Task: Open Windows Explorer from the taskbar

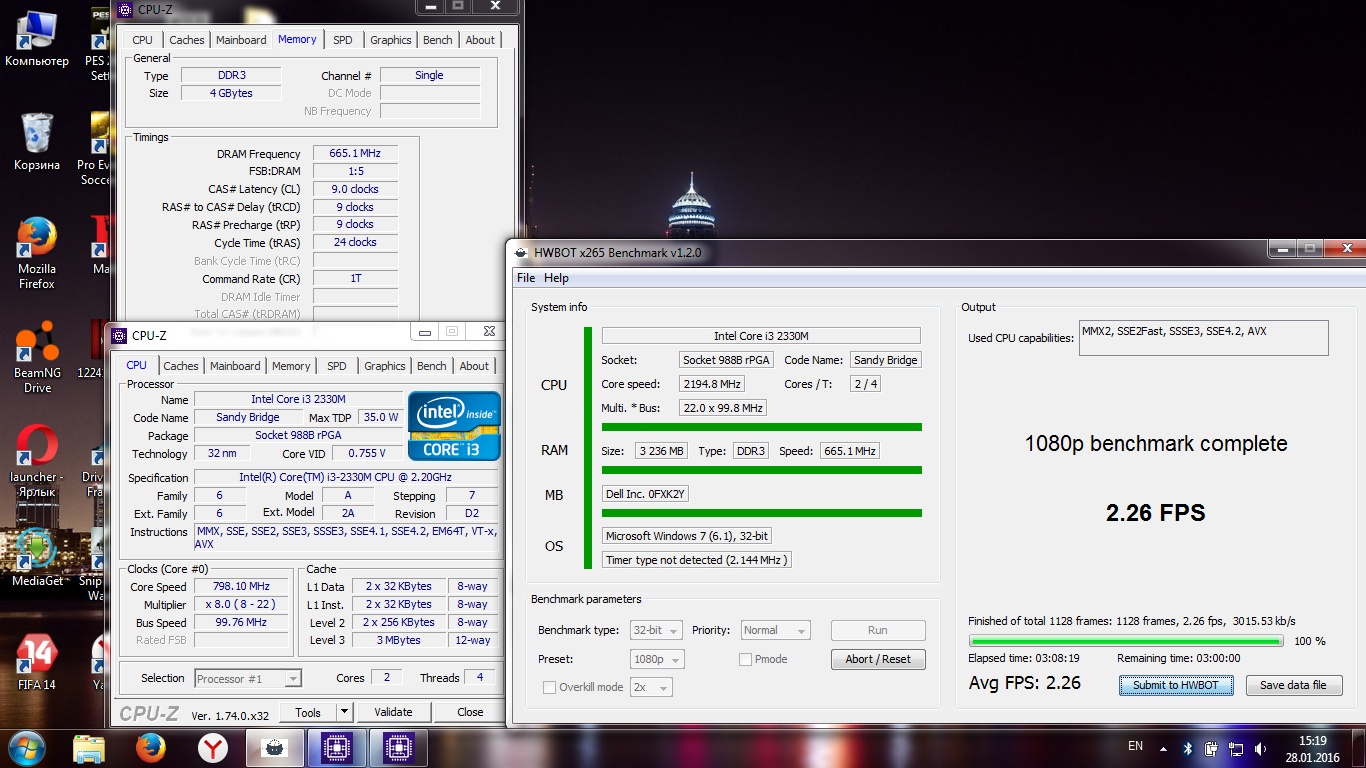Action: [88, 748]
